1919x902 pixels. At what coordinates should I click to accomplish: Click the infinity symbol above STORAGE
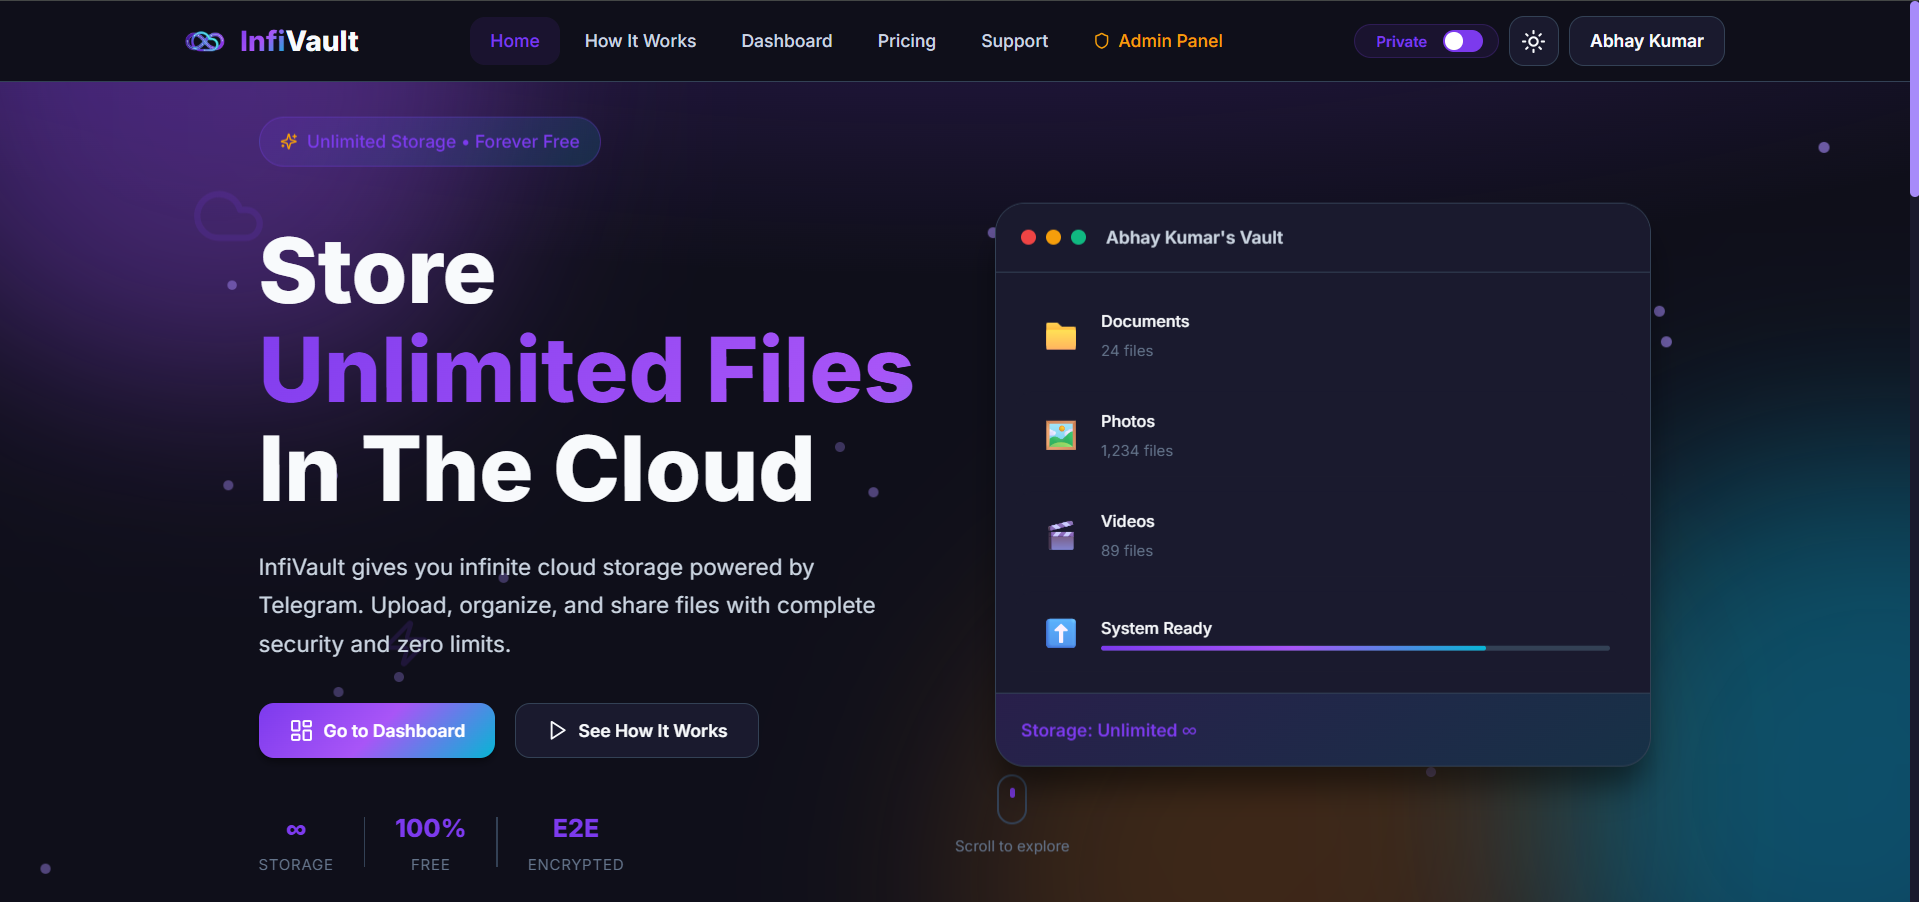tap(296, 829)
